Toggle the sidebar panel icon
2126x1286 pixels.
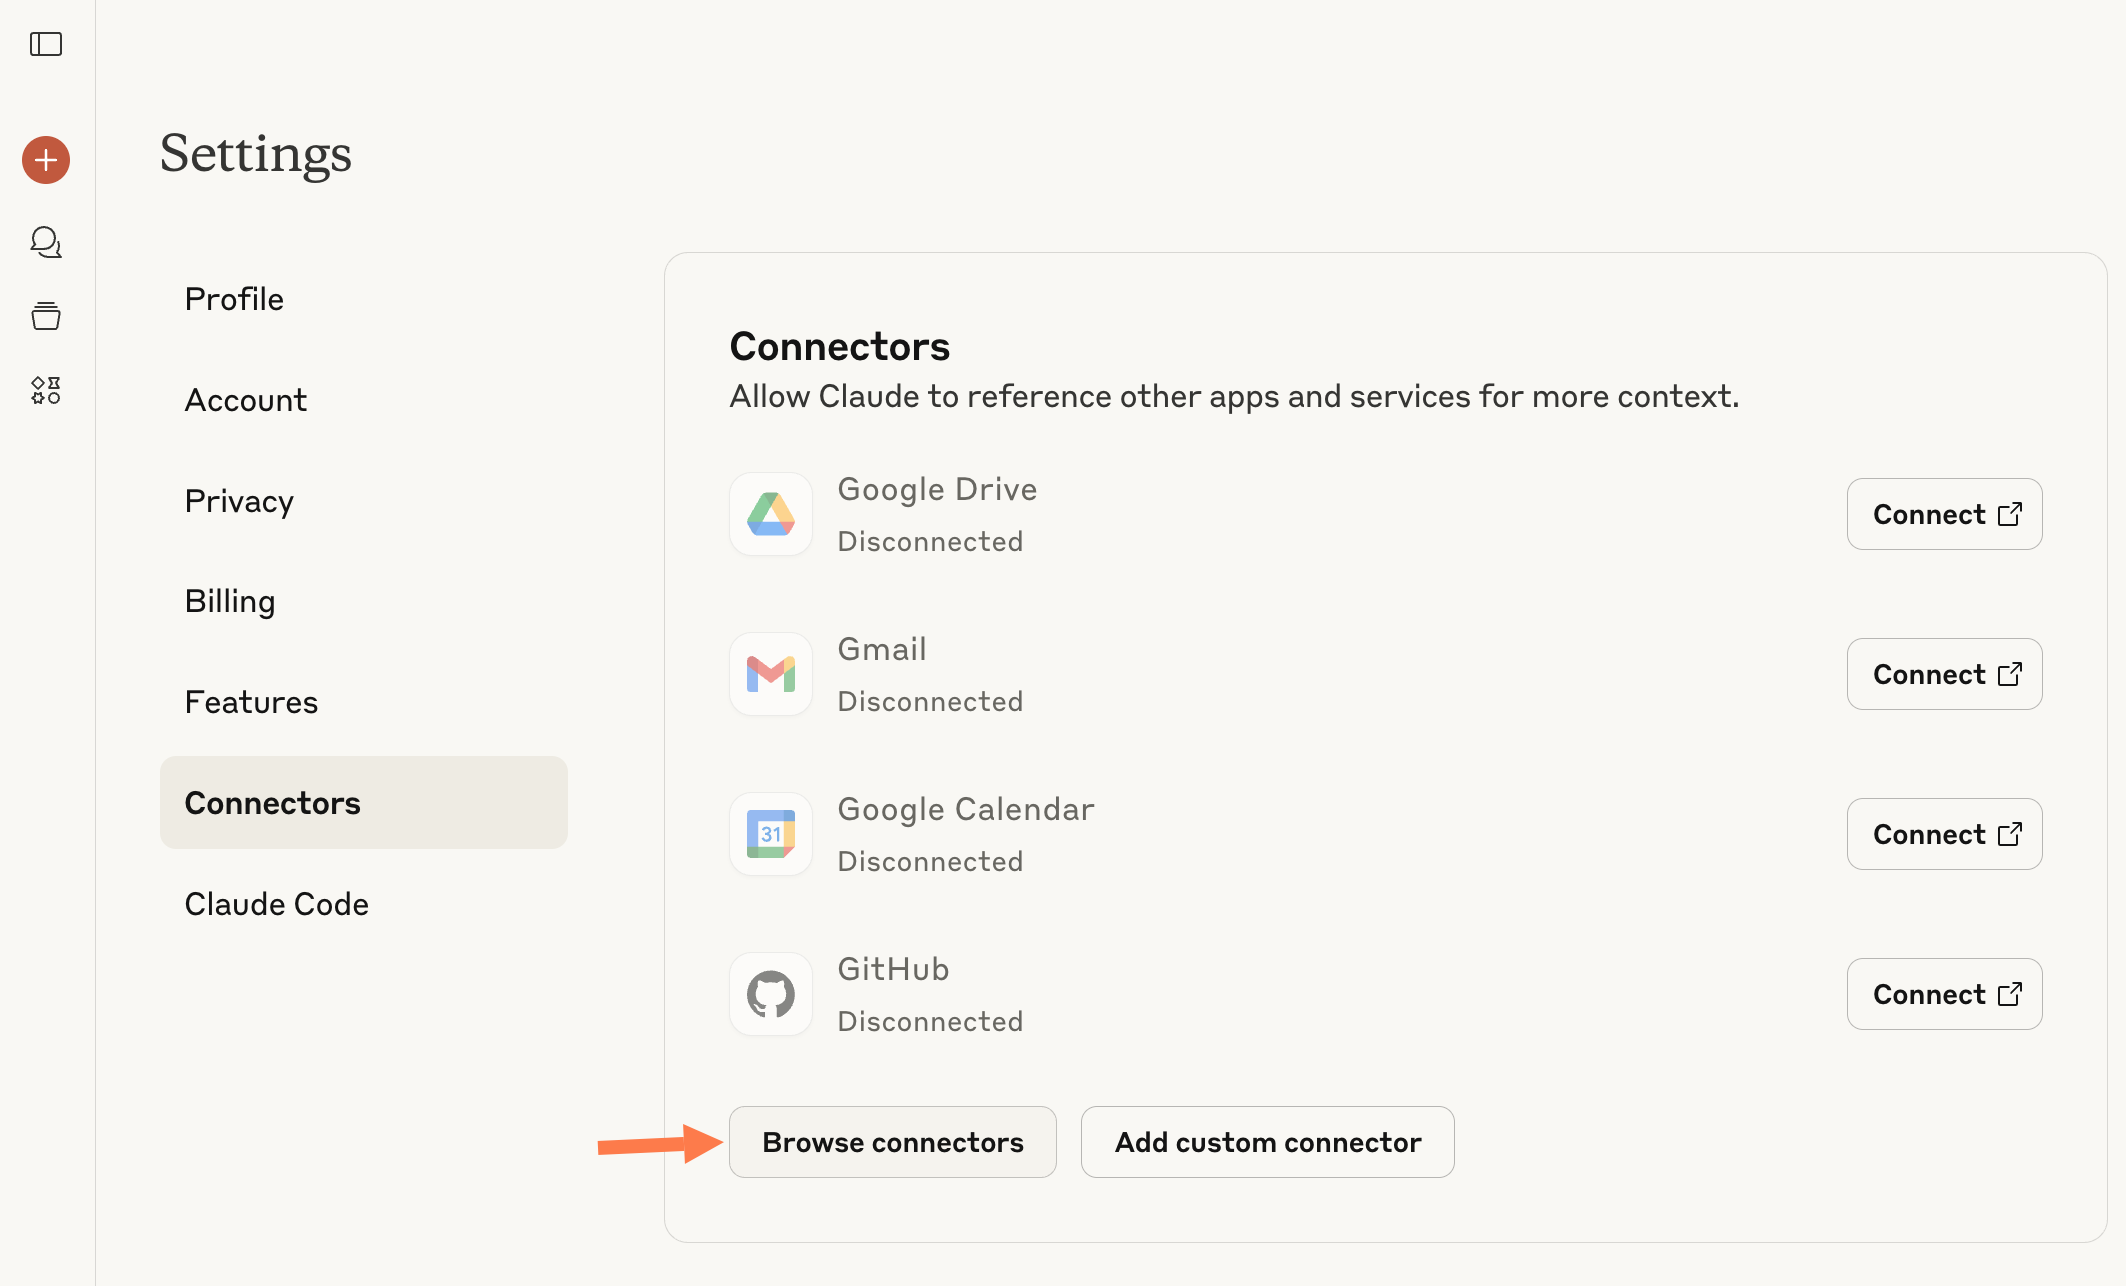[46, 44]
